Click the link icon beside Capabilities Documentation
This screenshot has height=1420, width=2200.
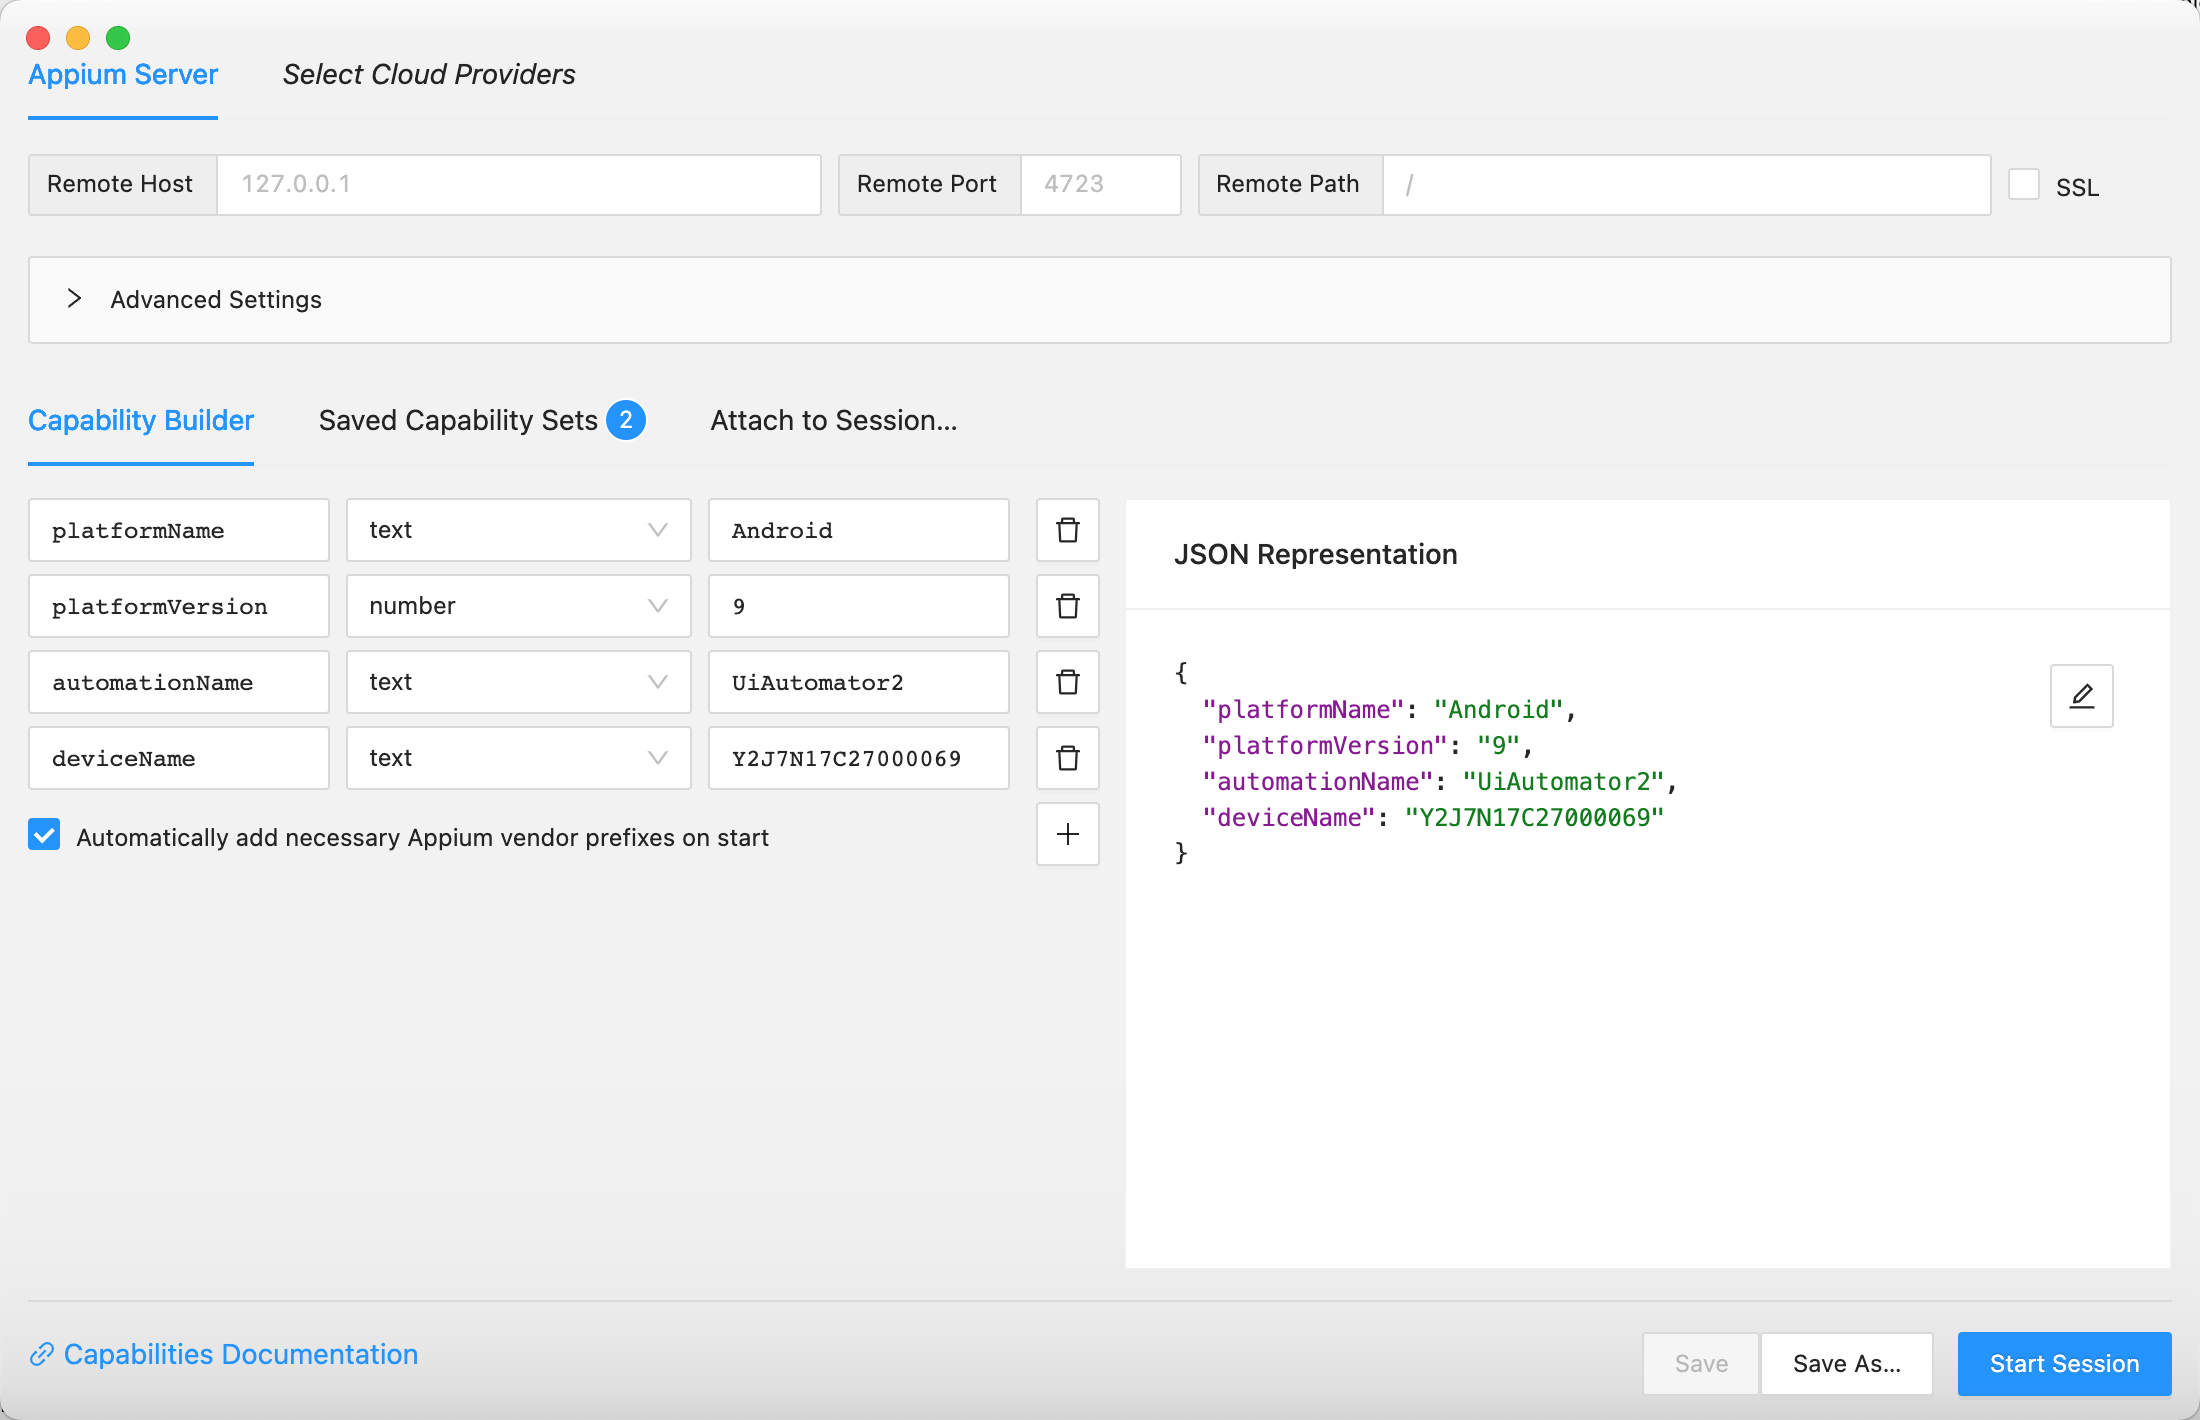click(41, 1354)
